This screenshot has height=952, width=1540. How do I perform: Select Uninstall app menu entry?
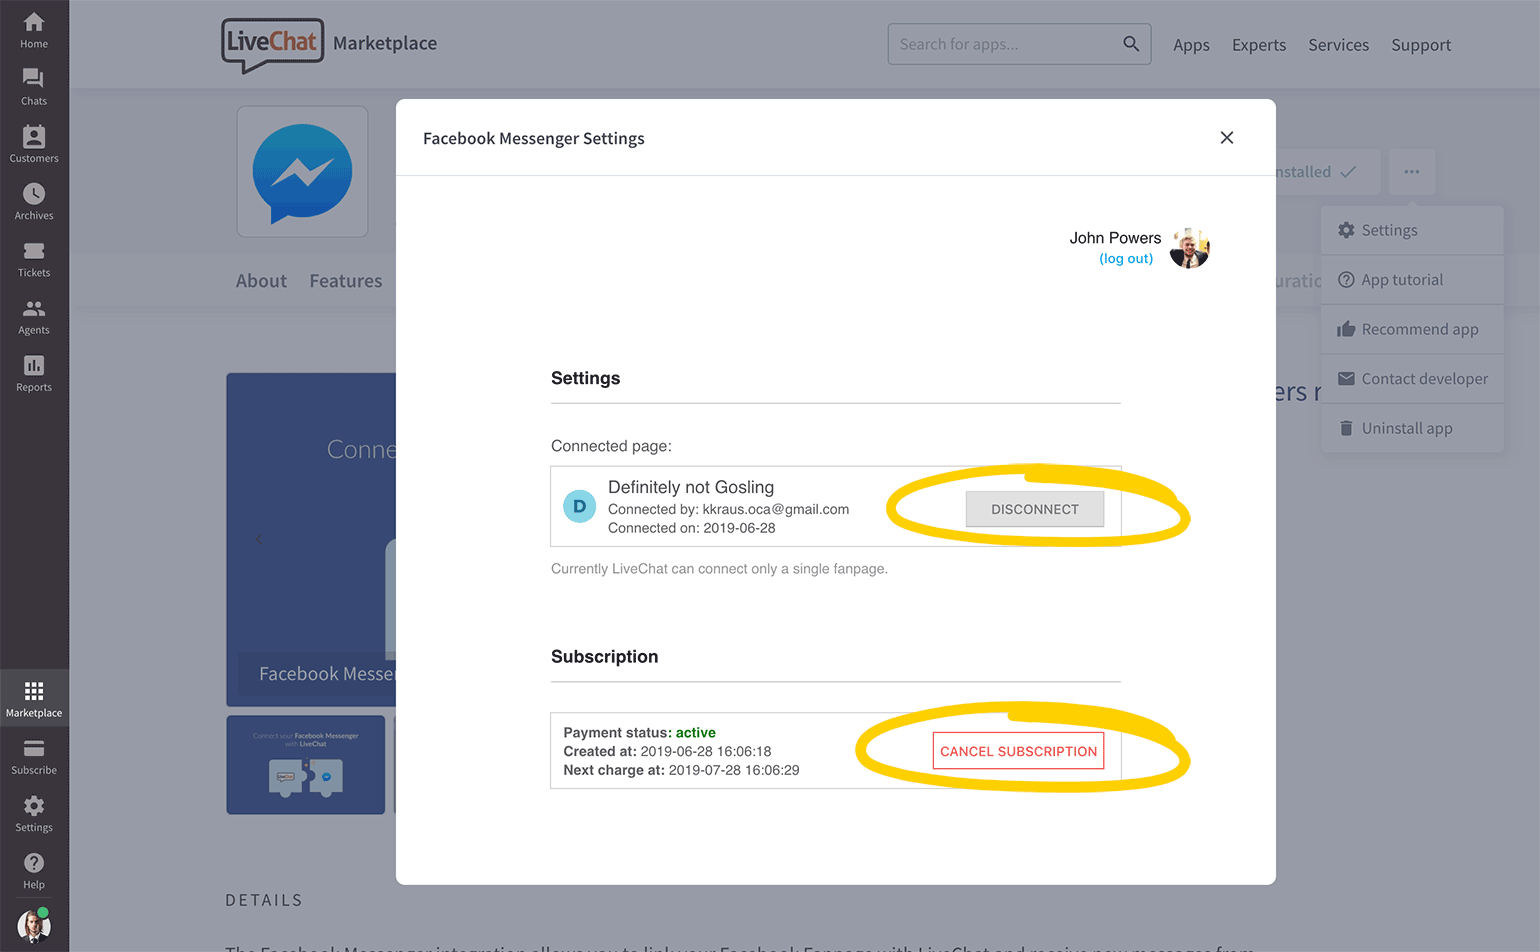tap(1412, 428)
